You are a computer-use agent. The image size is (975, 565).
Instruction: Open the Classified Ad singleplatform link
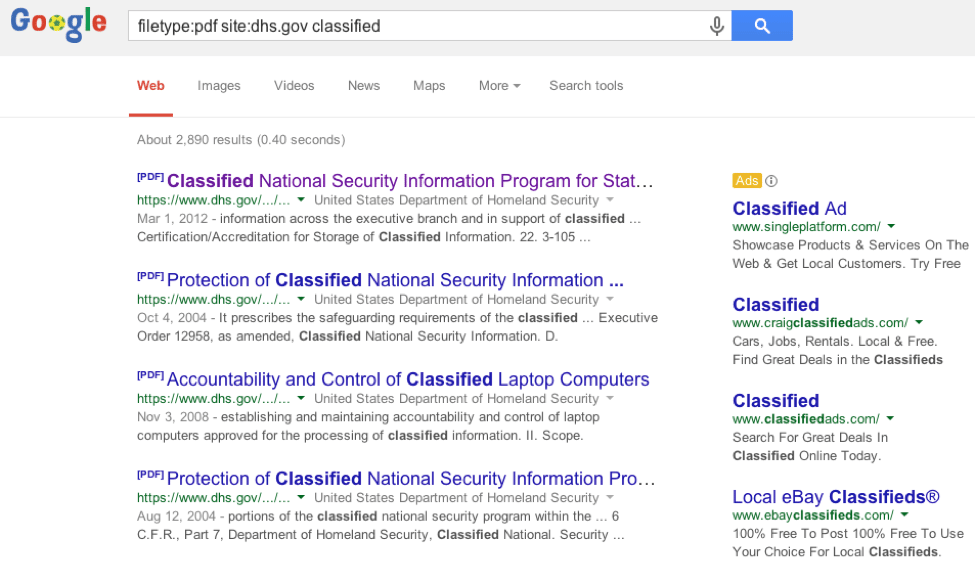click(790, 209)
